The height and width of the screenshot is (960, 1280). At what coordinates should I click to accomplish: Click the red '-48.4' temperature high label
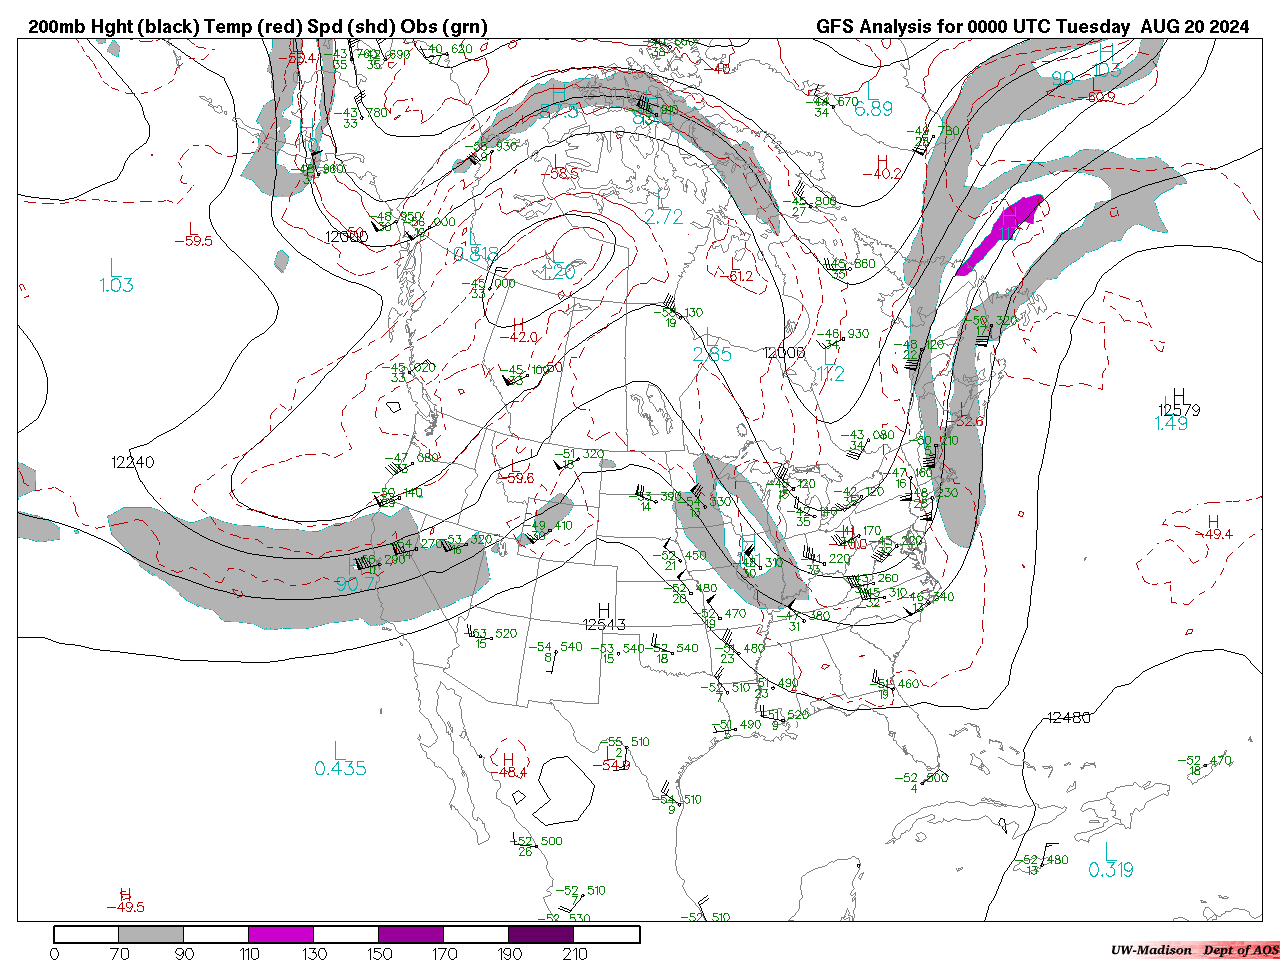507,773
